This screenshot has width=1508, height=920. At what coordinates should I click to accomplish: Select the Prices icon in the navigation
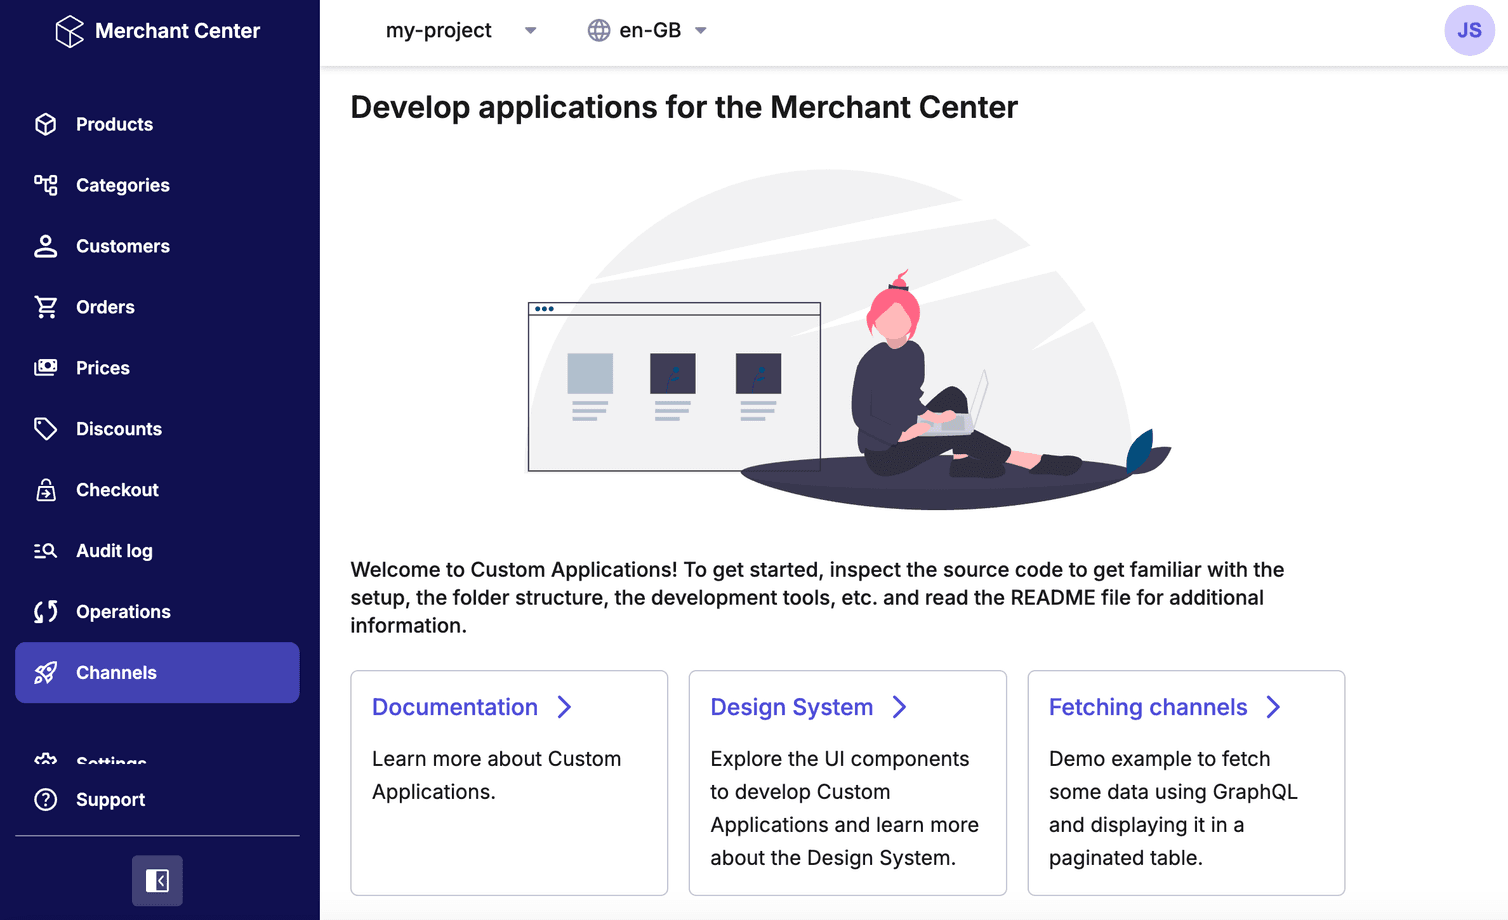46,368
